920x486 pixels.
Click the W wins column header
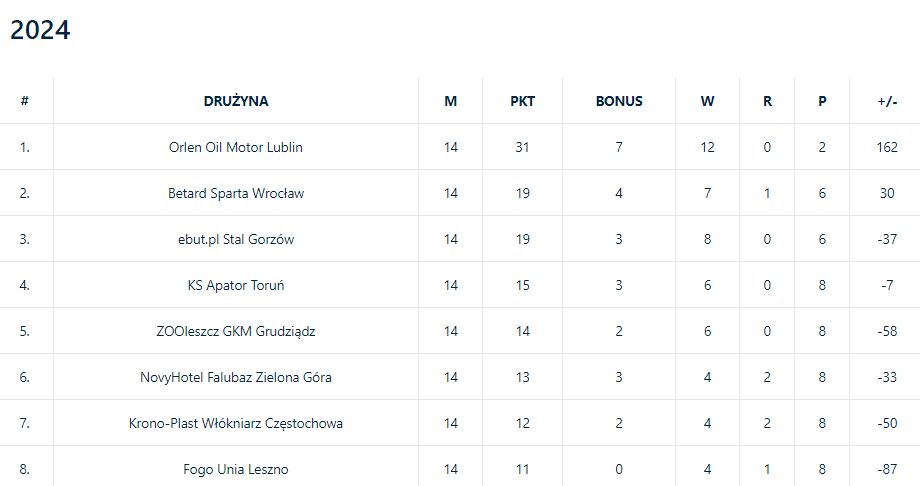[708, 101]
